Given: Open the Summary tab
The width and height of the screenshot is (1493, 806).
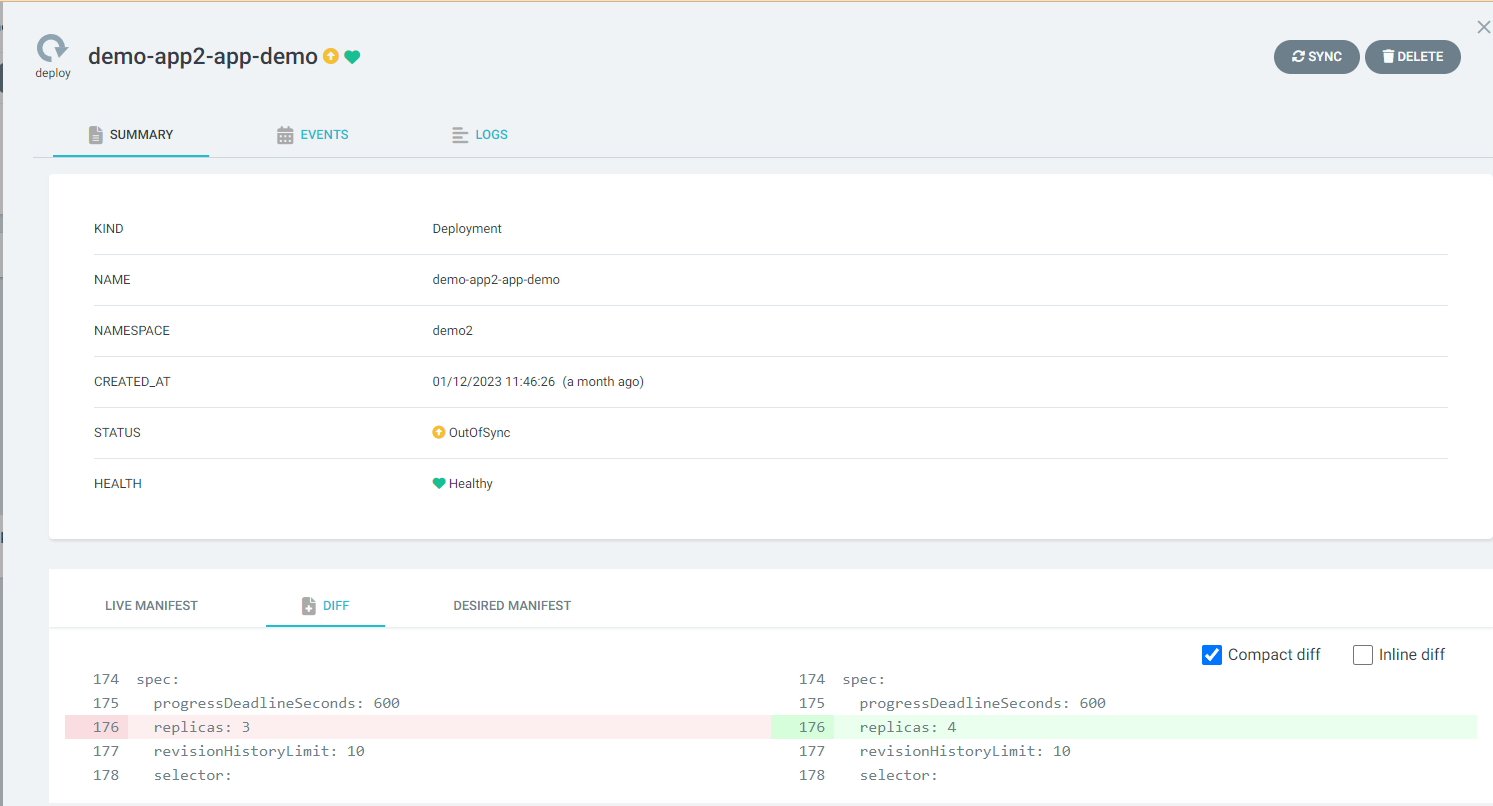Looking at the screenshot, I should point(131,135).
